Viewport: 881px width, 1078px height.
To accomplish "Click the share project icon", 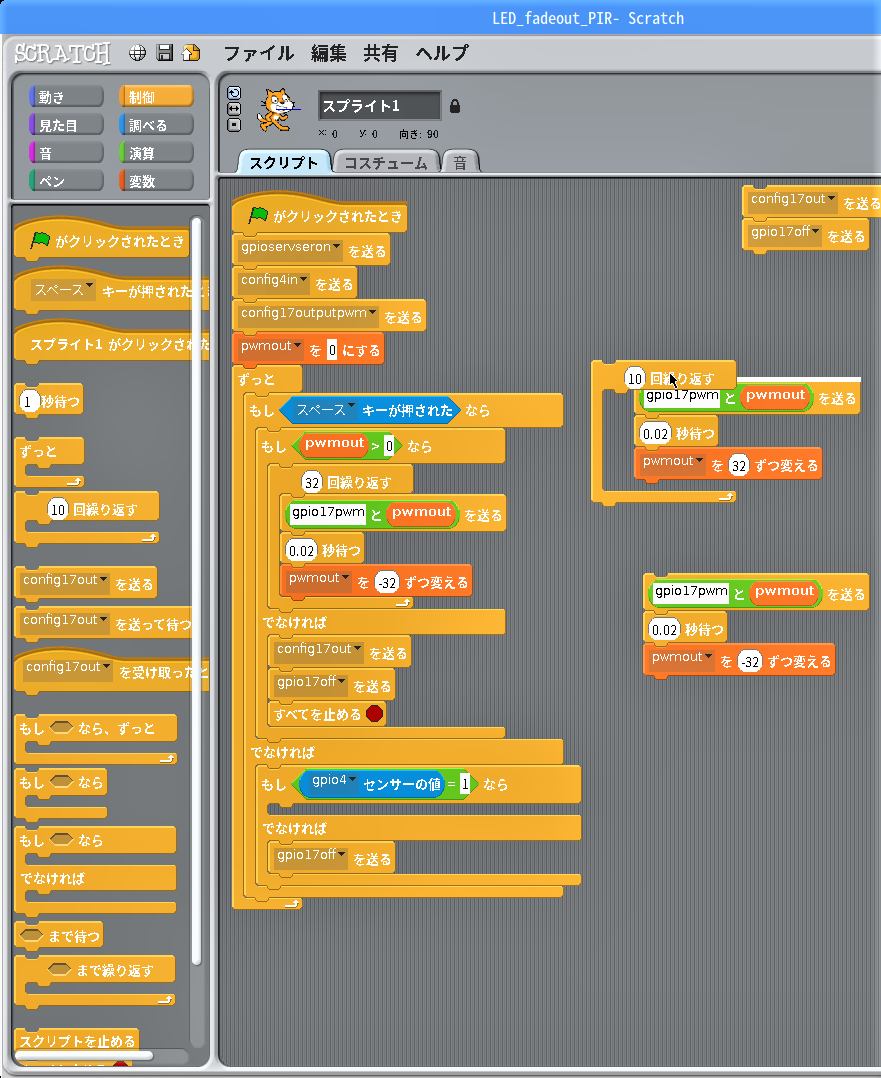I will click(191, 53).
